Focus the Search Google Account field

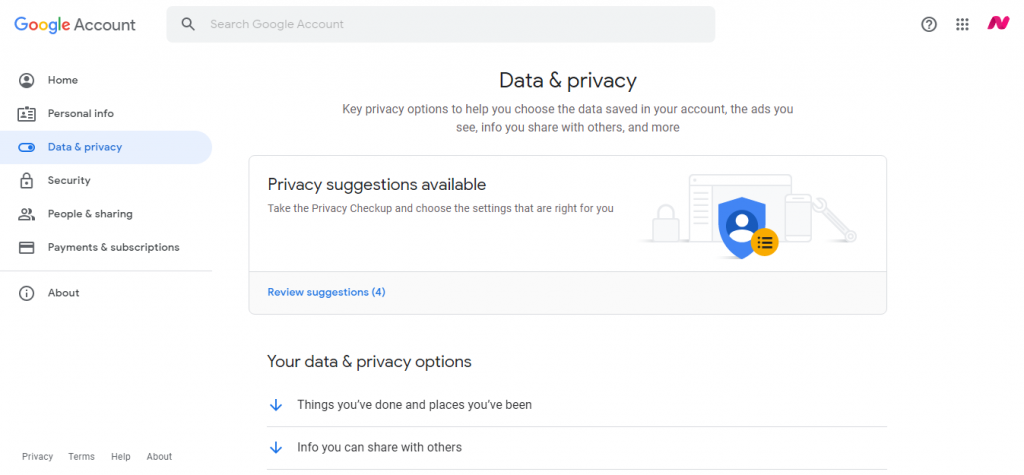coord(441,24)
